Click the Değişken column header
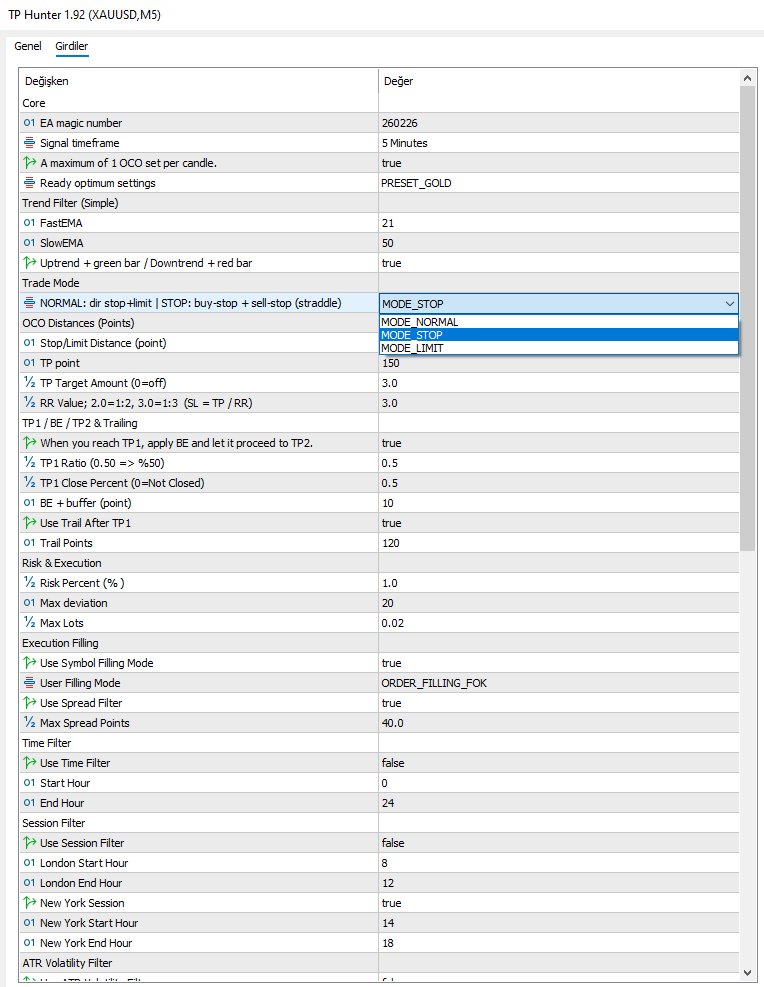The width and height of the screenshot is (764, 987). pos(199,81)
